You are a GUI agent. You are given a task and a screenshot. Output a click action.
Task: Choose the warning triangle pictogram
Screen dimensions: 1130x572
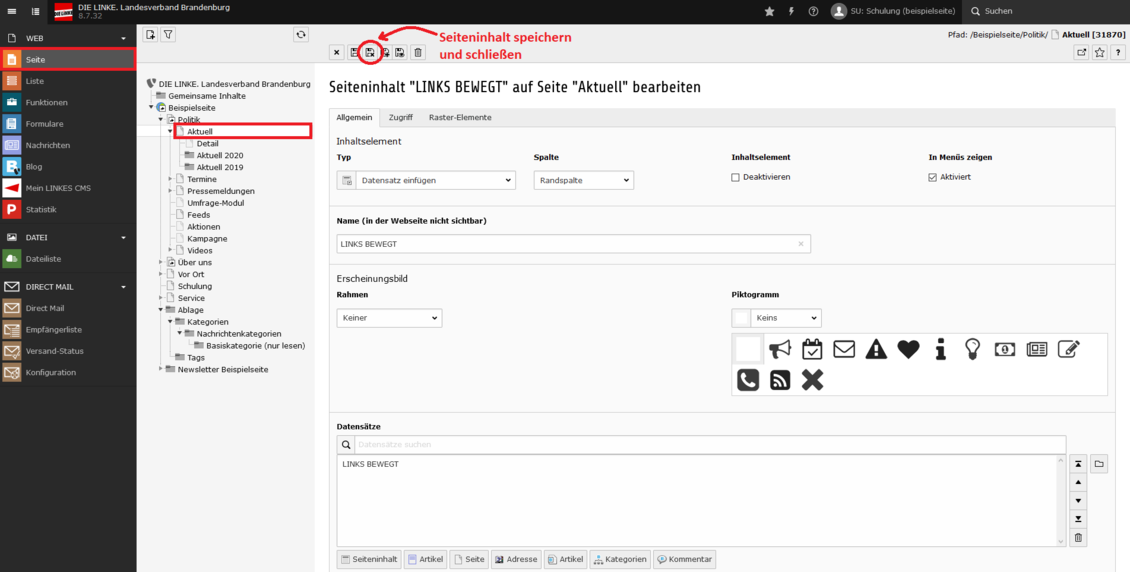click(876, 349)
